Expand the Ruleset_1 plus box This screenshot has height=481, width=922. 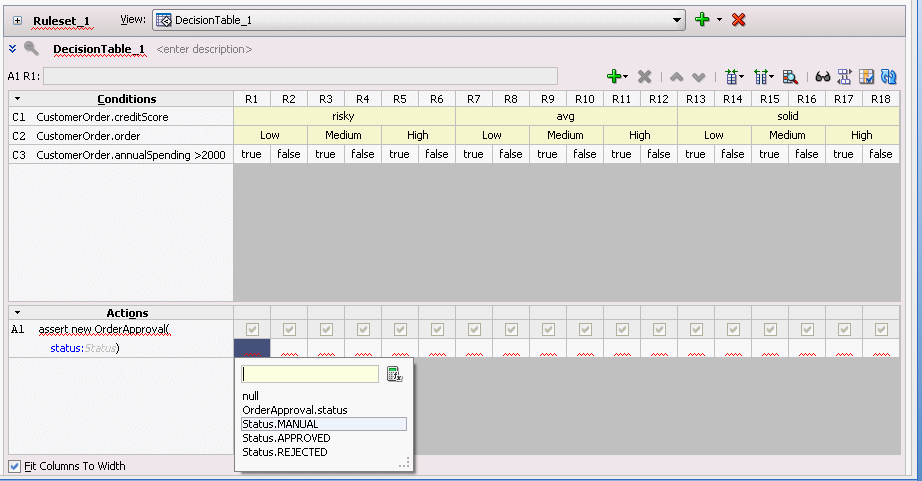tap(17, 21)
